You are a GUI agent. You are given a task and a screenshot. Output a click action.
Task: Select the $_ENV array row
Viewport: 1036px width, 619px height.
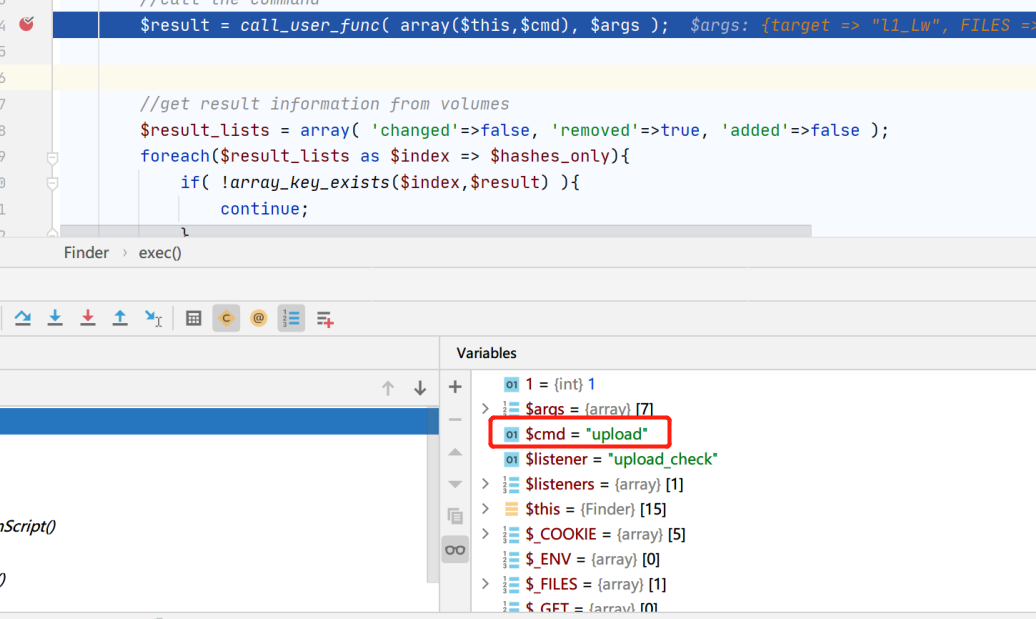[753, 560]
